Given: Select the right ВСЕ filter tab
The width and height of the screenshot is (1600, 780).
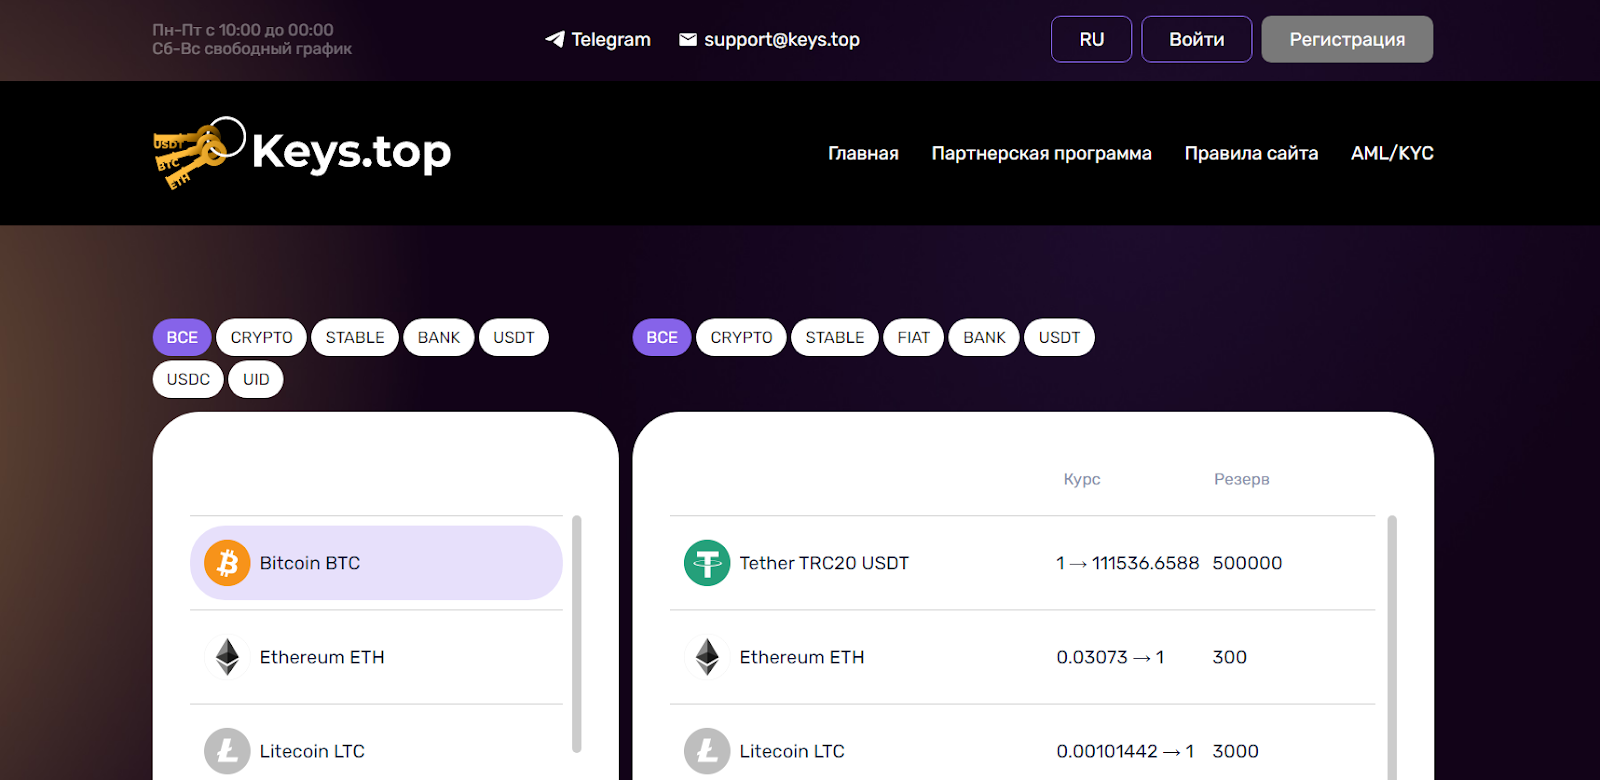Looking at the screenshot, I should click(x=662, y=337).
